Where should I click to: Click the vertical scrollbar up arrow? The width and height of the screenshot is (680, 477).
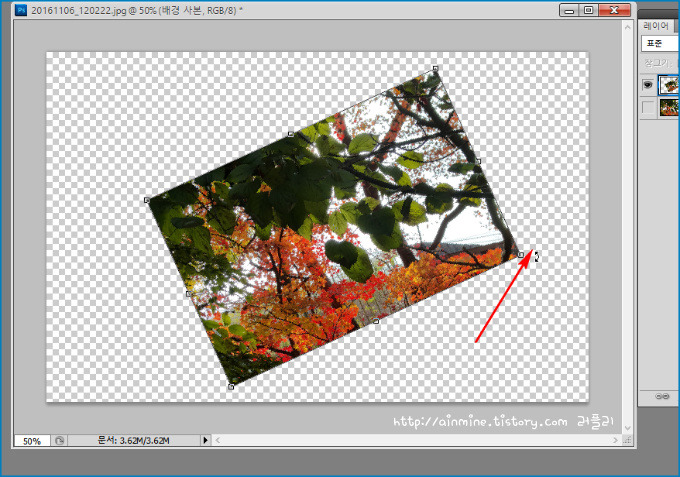[x=628, y=27]
